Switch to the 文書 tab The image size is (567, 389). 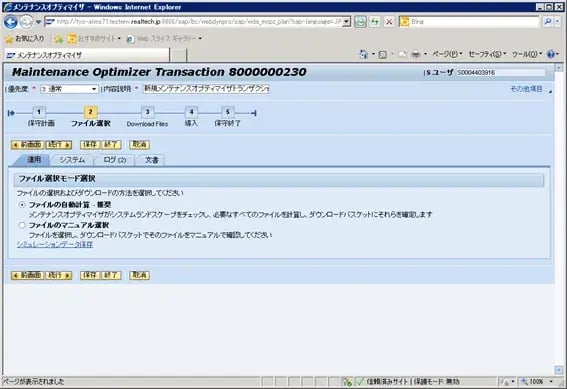(152, 160)
